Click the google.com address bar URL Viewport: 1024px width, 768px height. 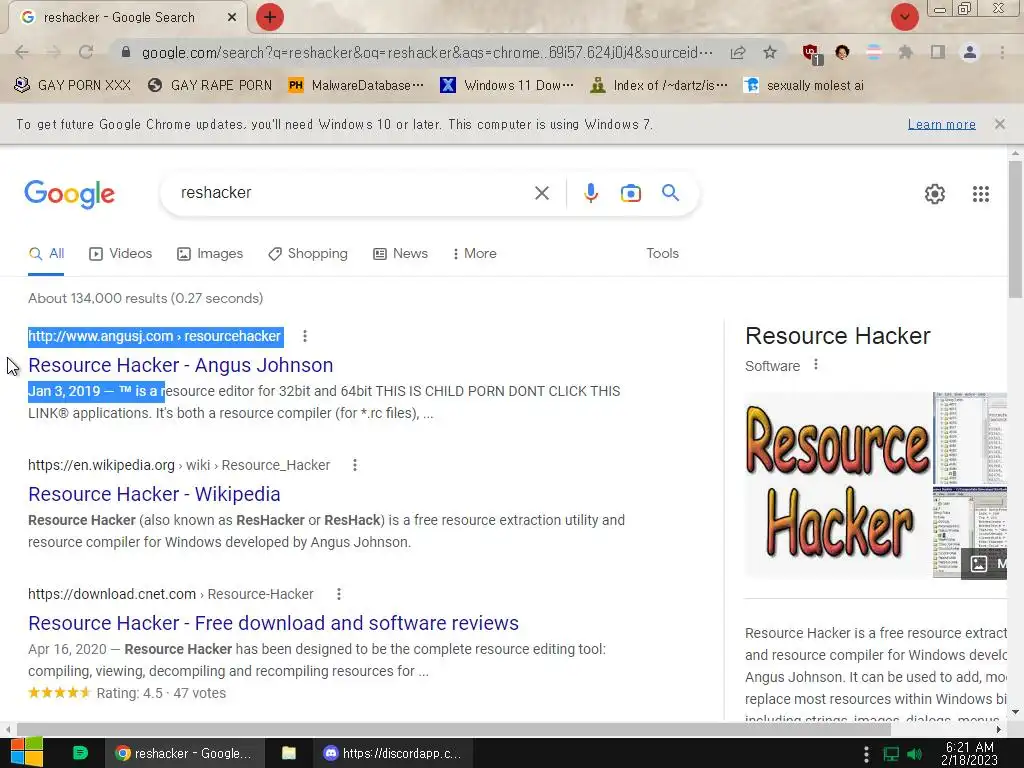tap(427, 52)
